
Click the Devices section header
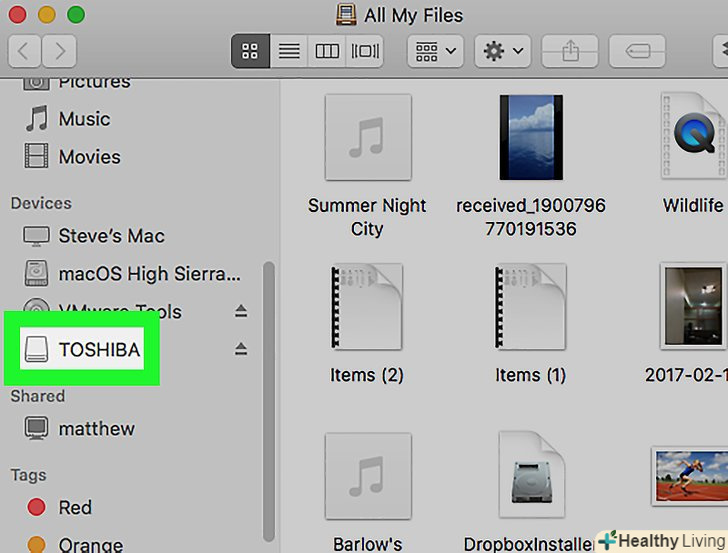(41, 203)
